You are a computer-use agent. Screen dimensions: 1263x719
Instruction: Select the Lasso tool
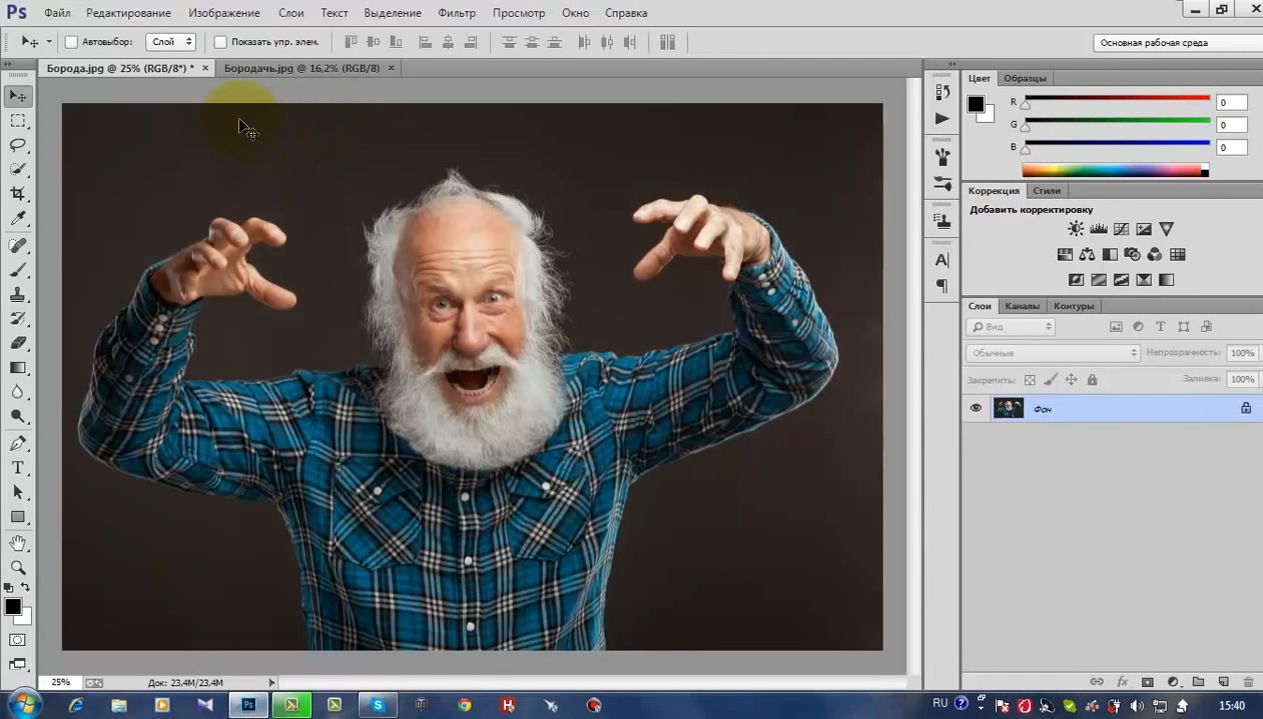click(18, 145)
